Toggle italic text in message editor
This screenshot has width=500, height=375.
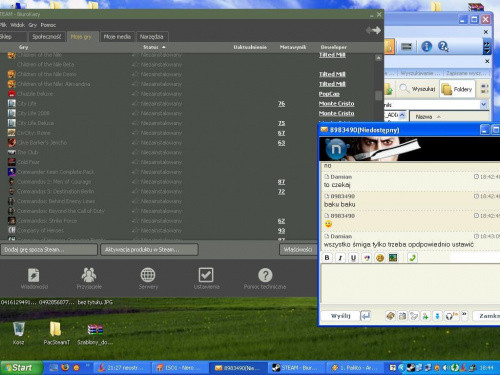click(340, 258)
